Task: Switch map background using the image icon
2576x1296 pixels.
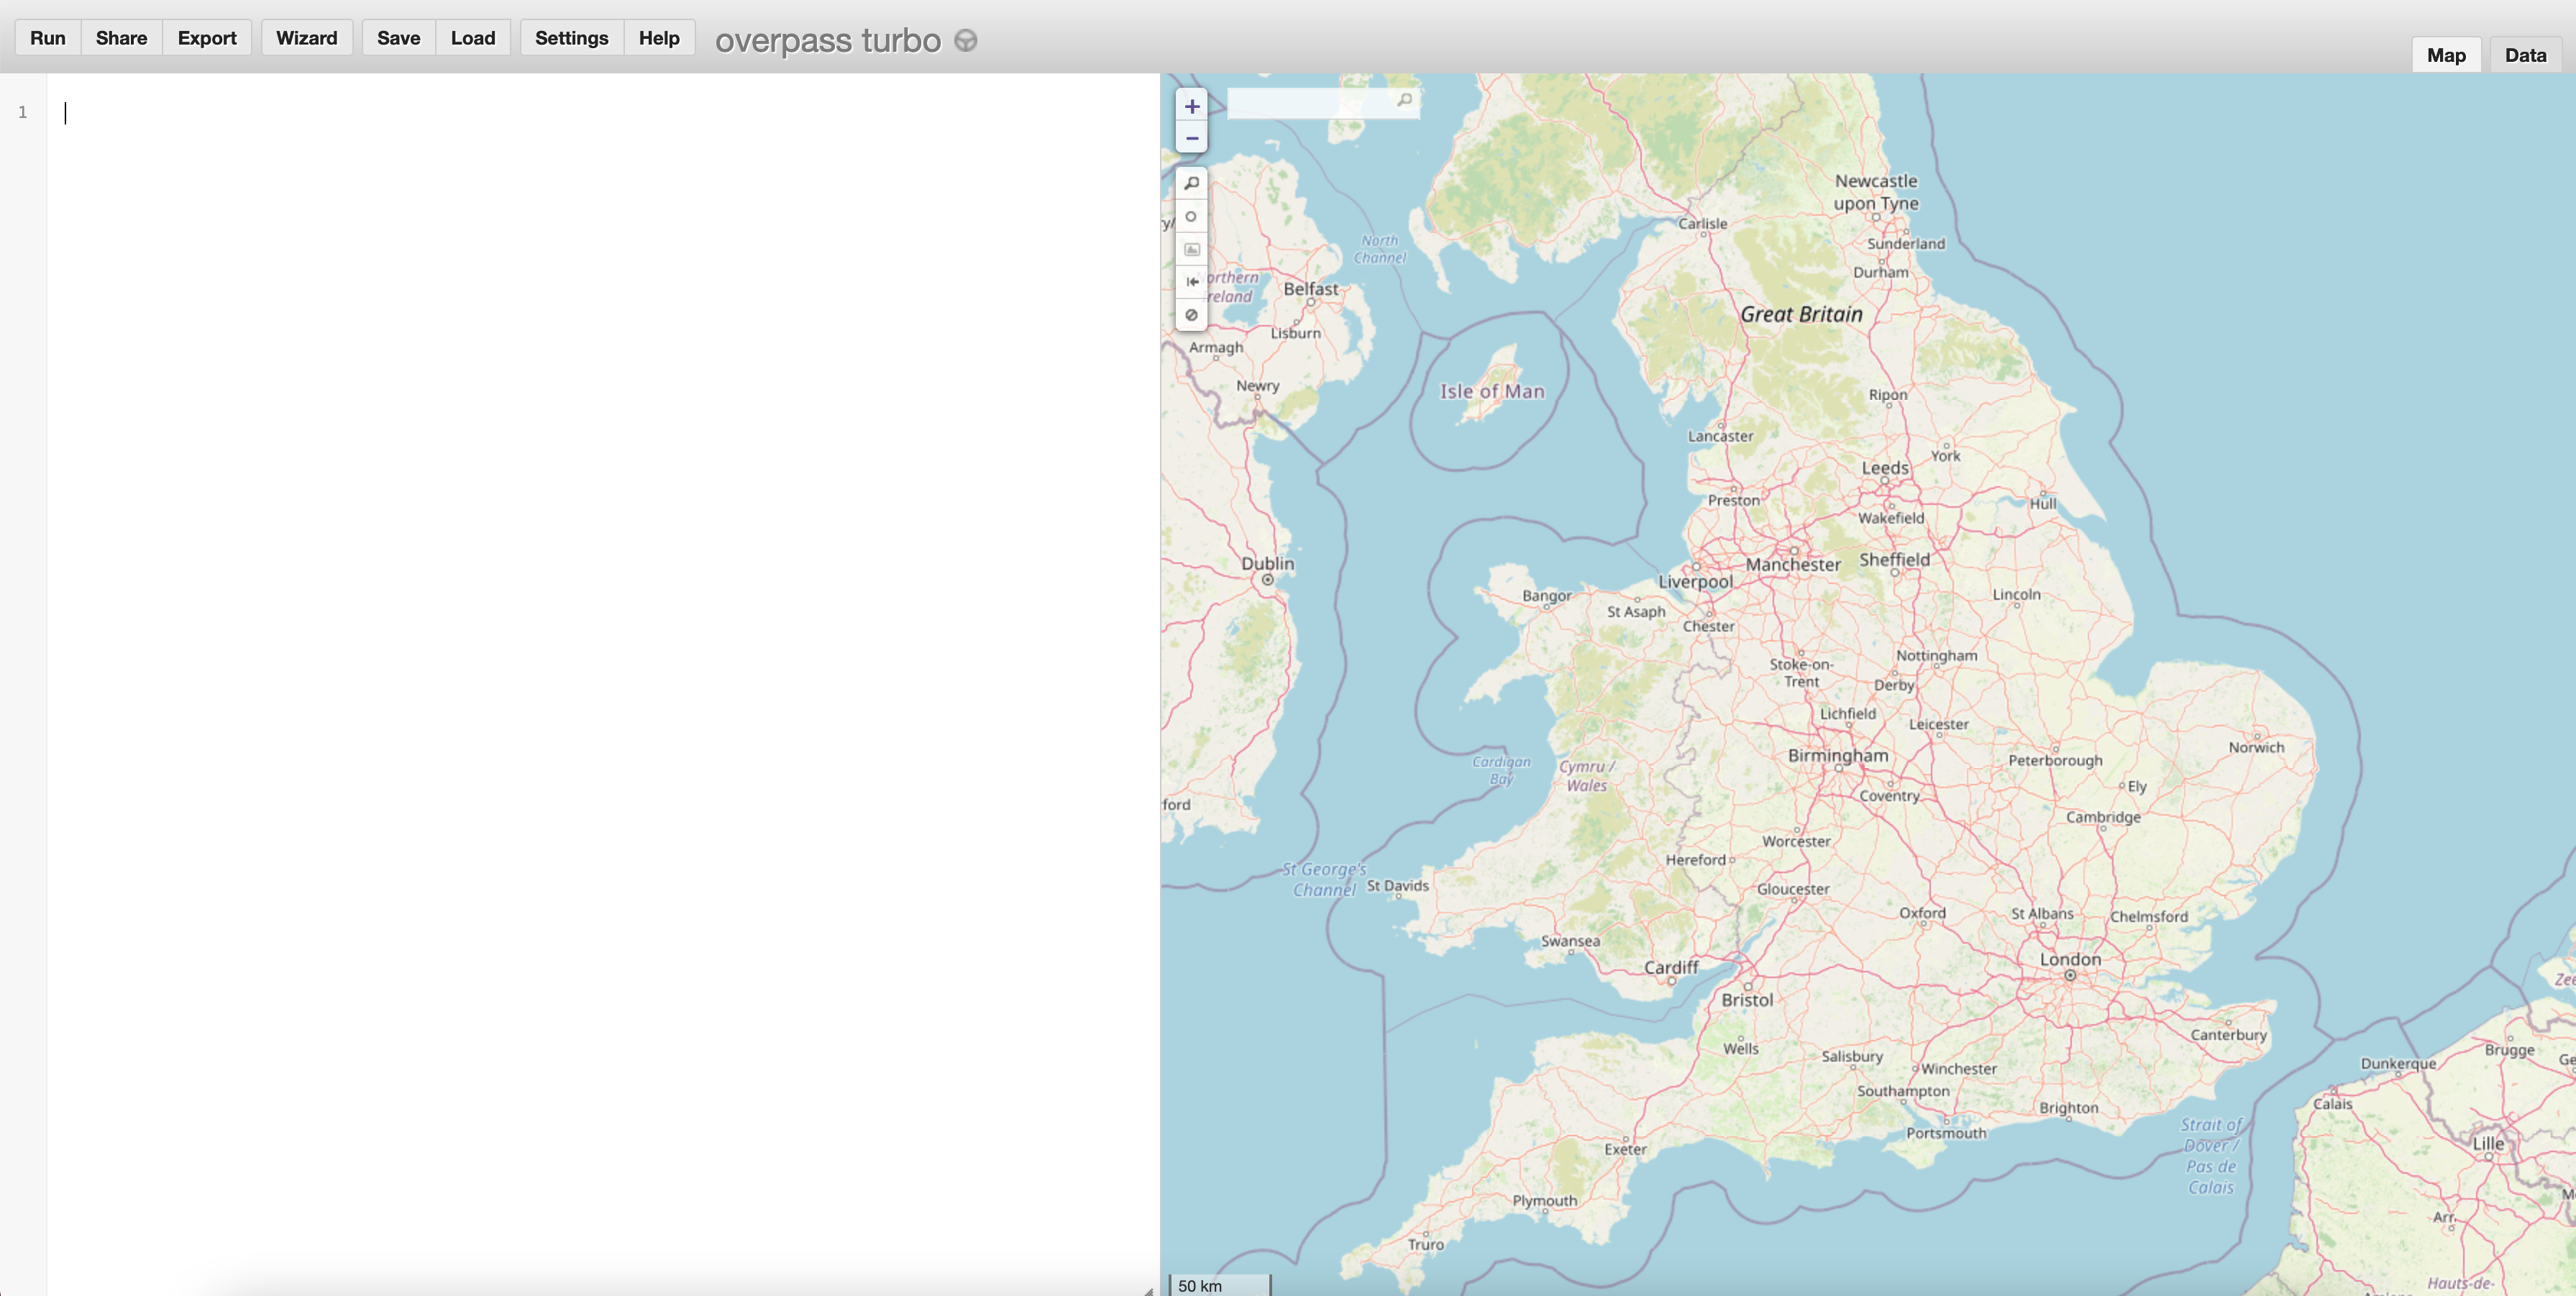Action: pyautogui.click(x=1191, y=249)
